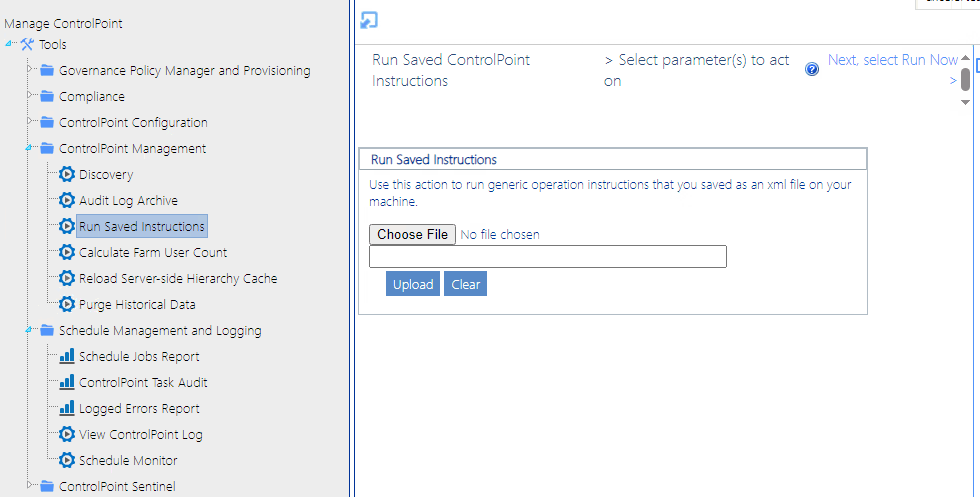Click the Calculate Farm User Count icon

67,253
